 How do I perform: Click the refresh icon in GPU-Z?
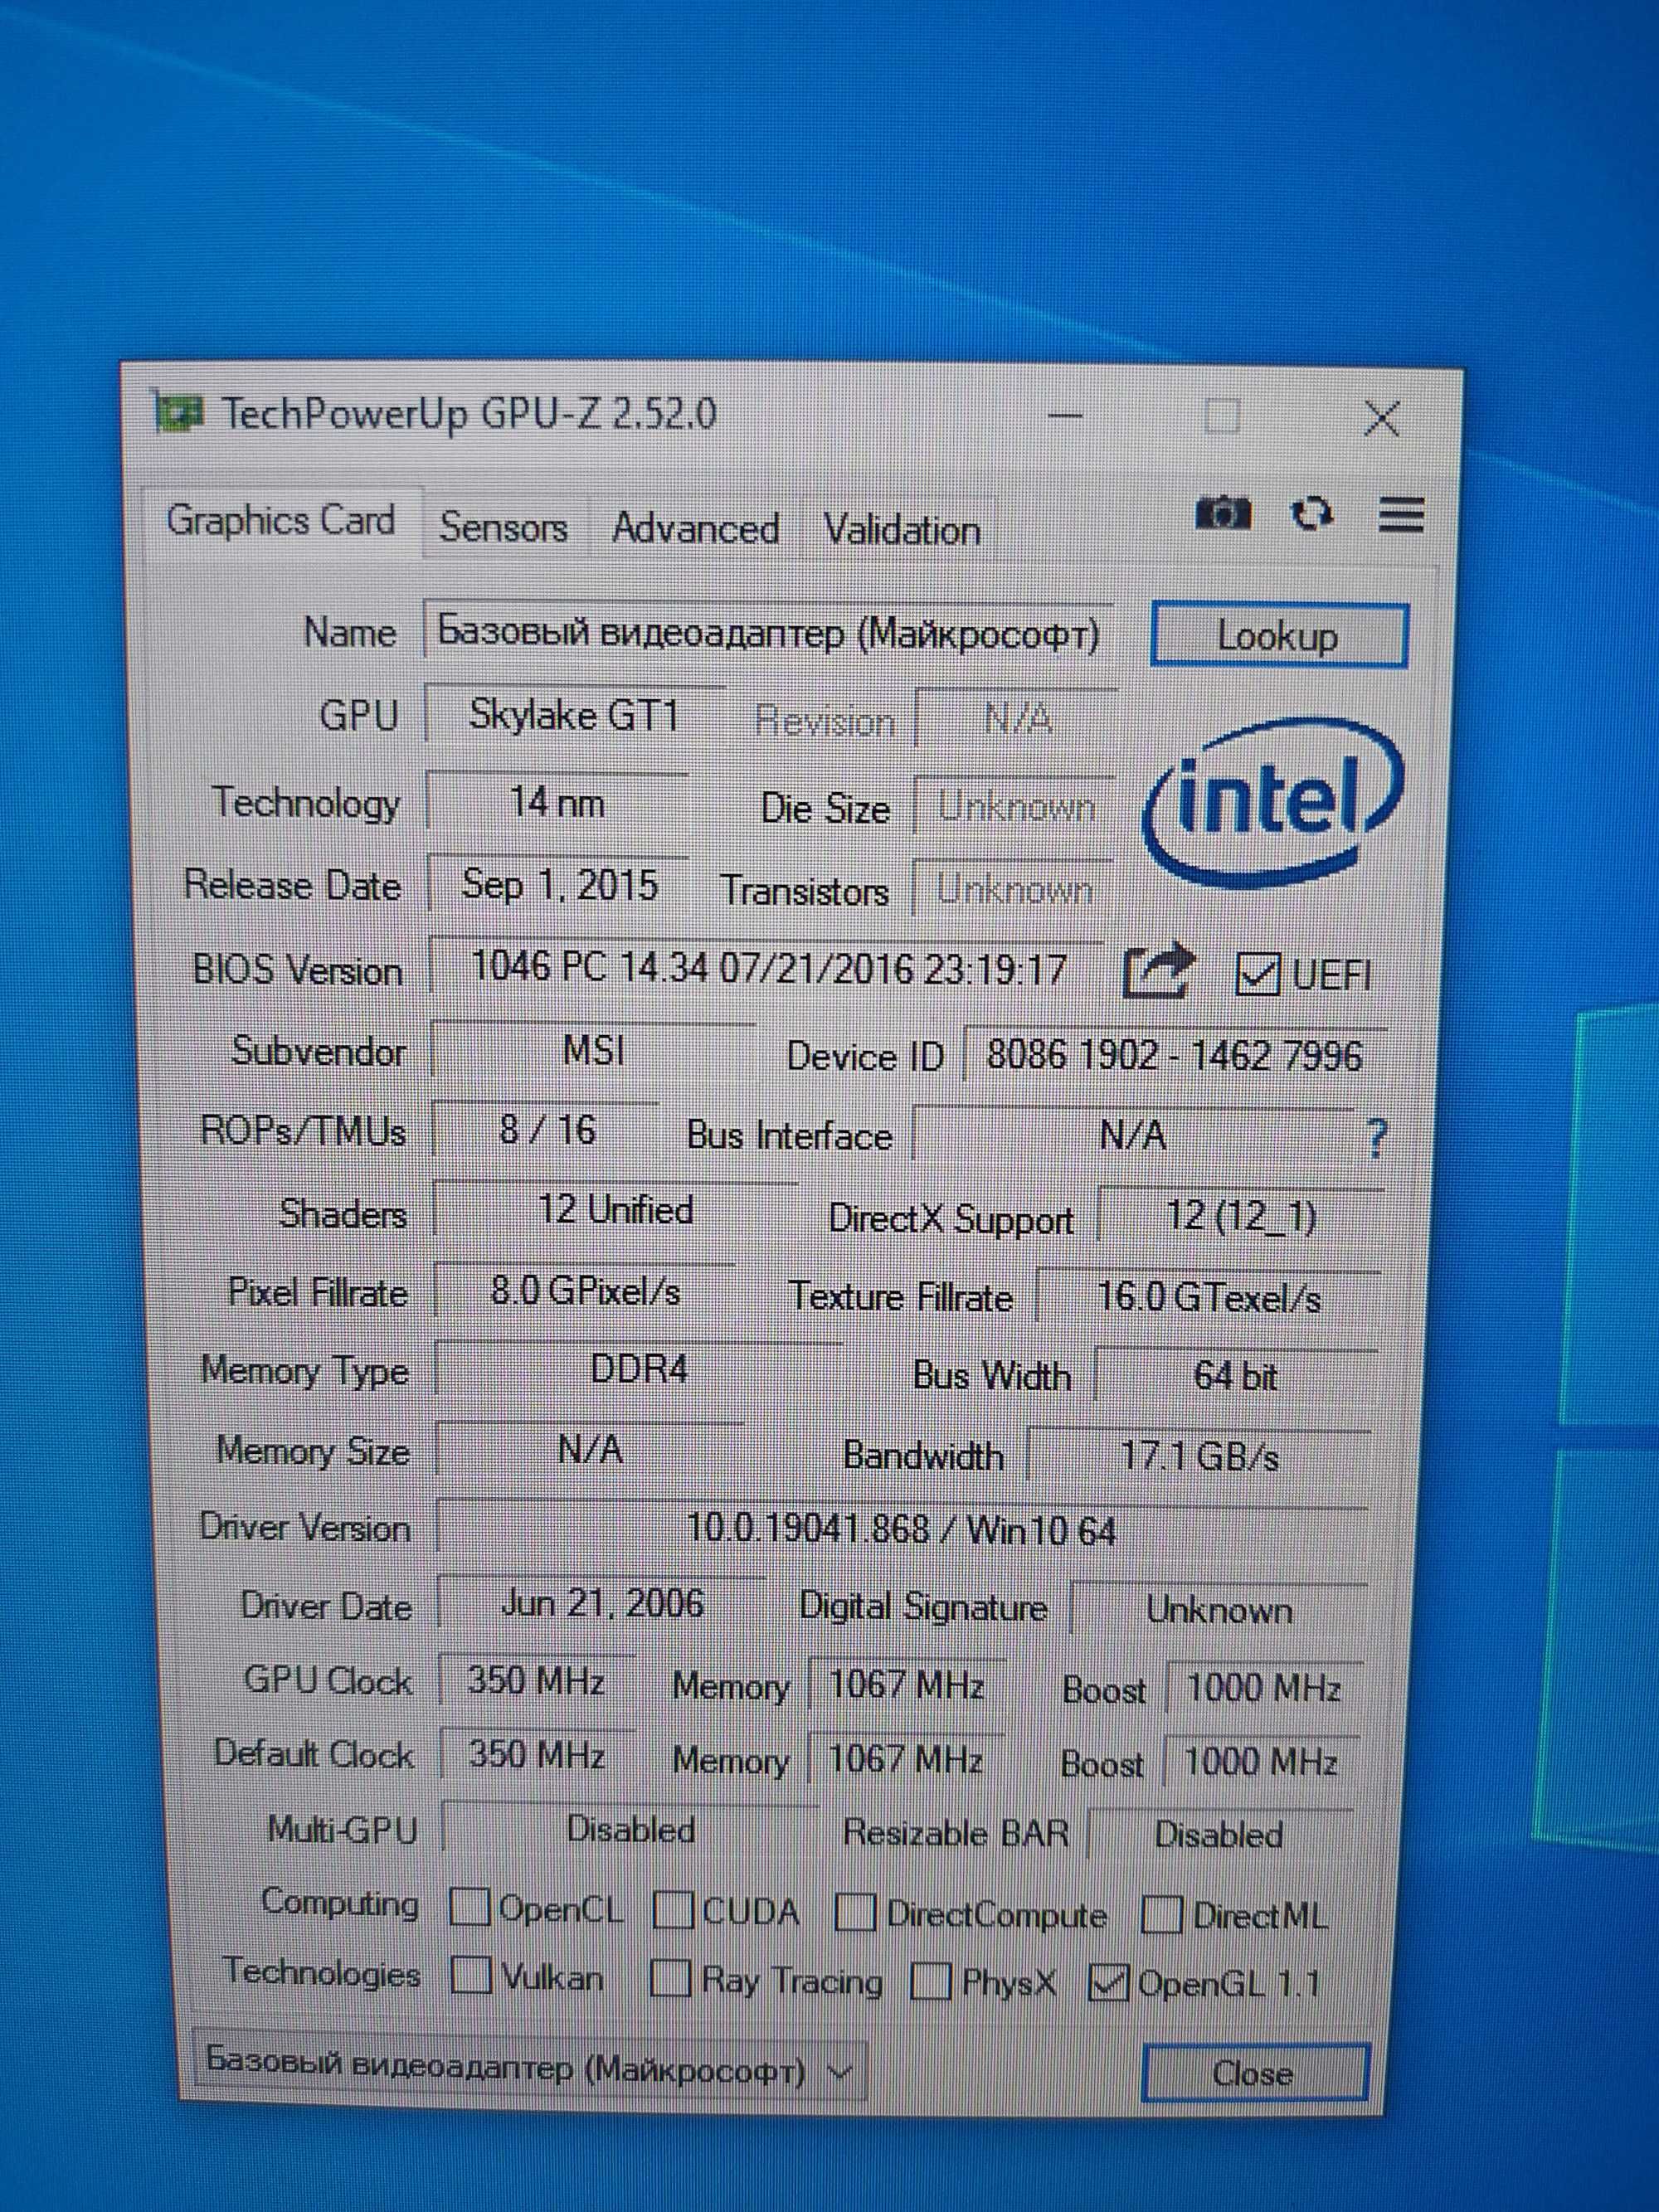[1312, 514]
